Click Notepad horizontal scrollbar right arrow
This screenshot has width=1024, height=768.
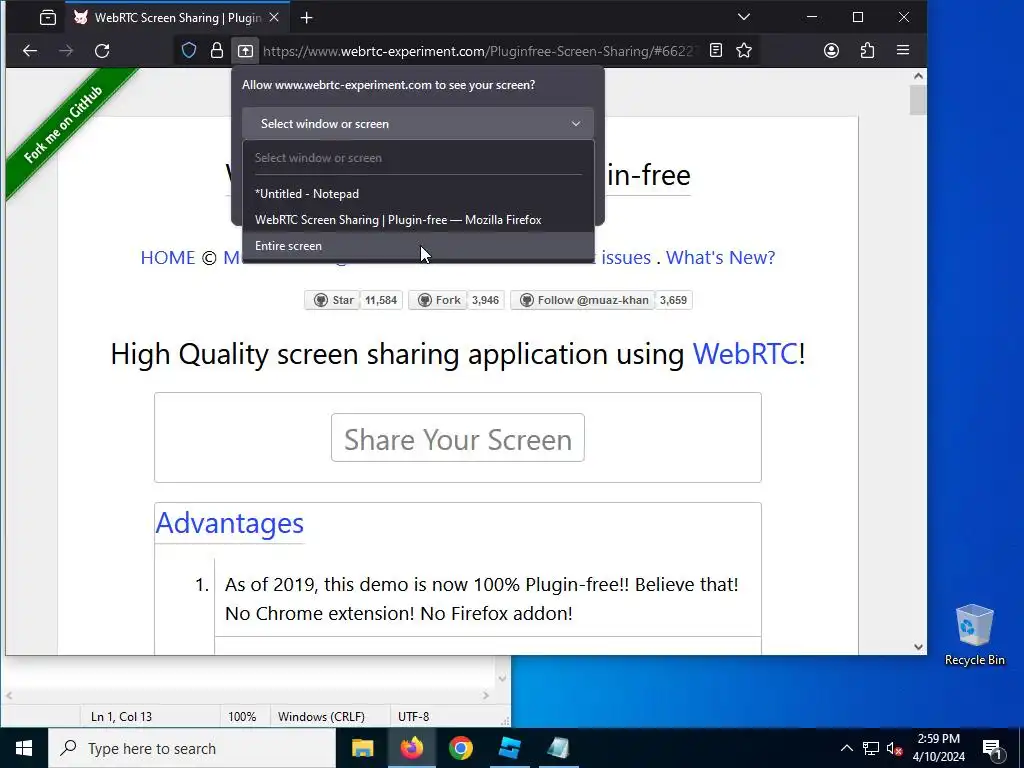click(486, 696)
